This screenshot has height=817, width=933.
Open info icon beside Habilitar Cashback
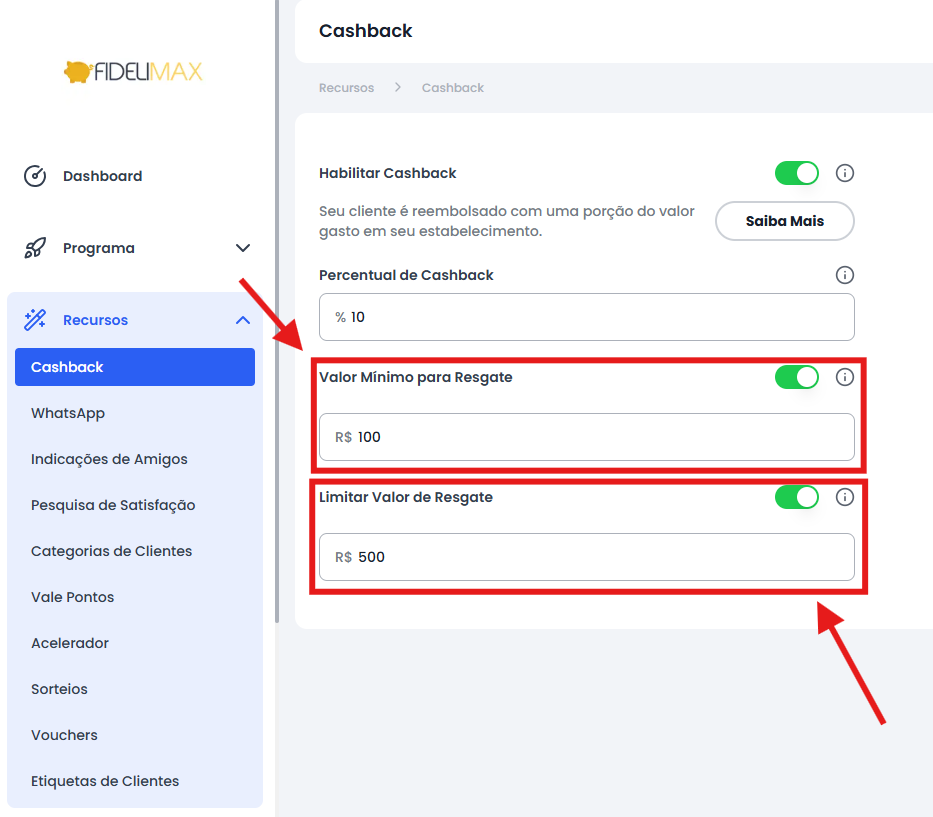(x=844, y=173)
